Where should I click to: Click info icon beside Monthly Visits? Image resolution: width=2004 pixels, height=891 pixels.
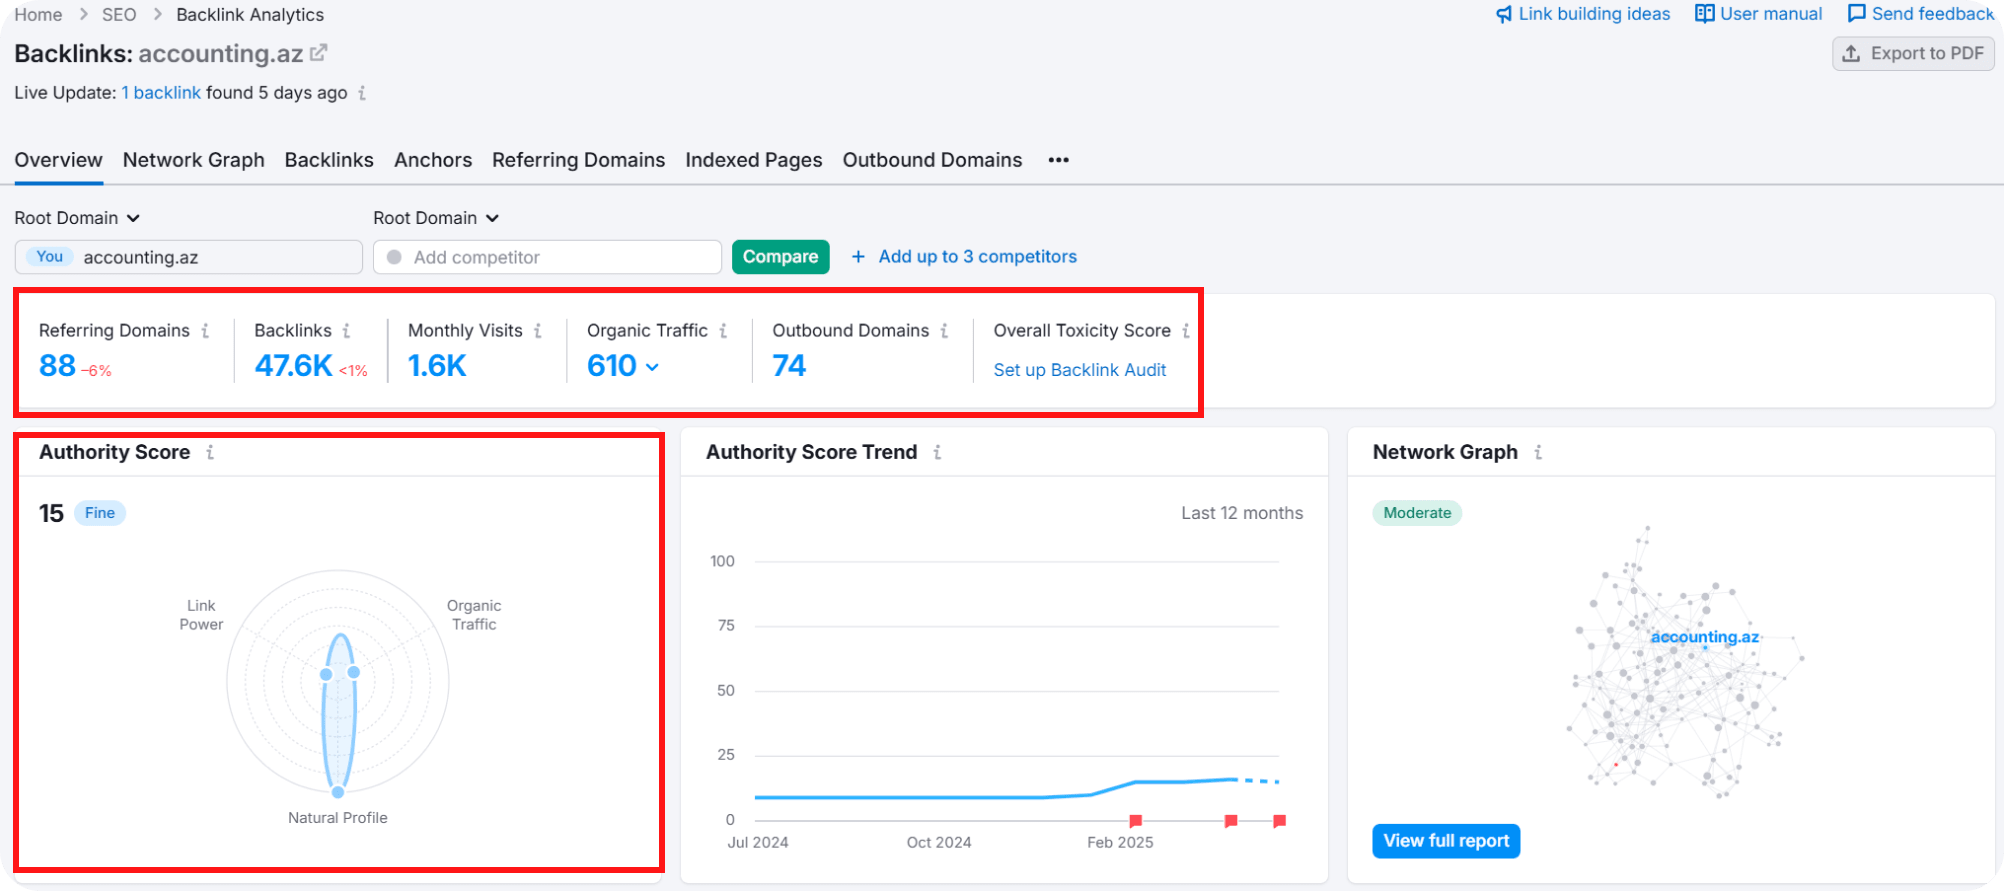(x=538, y=331)
